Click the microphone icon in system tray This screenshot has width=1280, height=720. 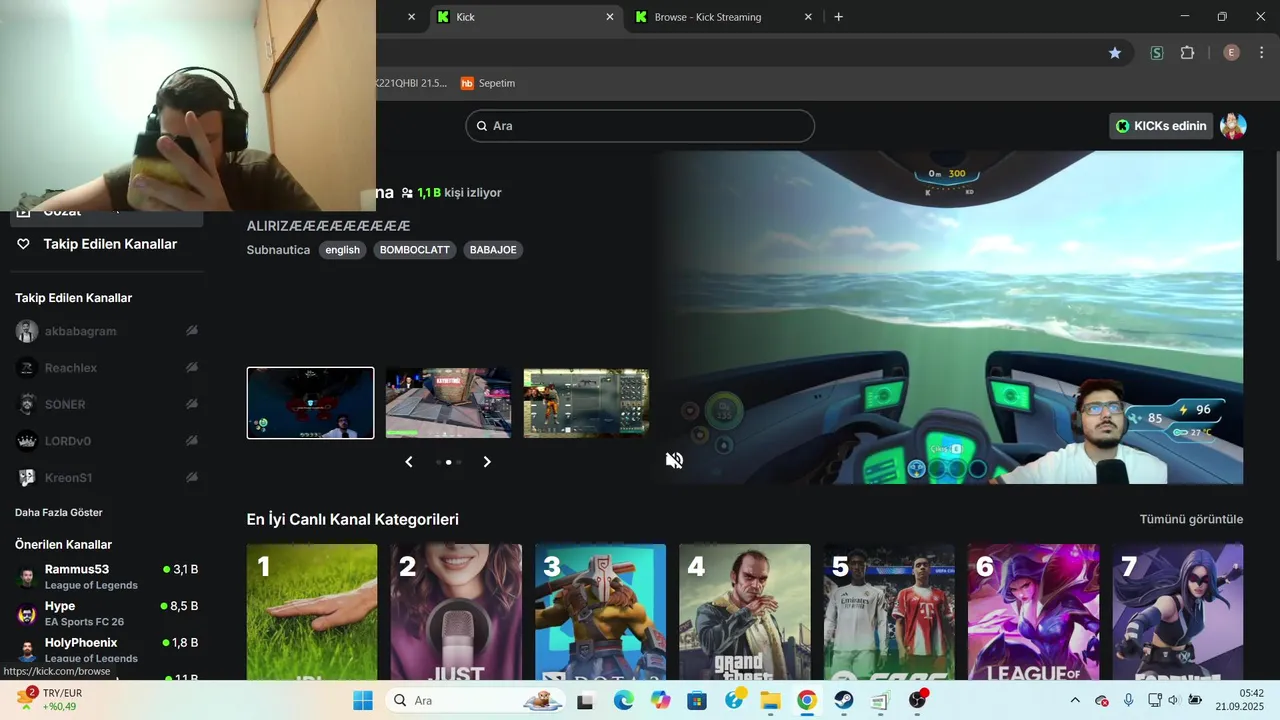[x=1129, y=700]
